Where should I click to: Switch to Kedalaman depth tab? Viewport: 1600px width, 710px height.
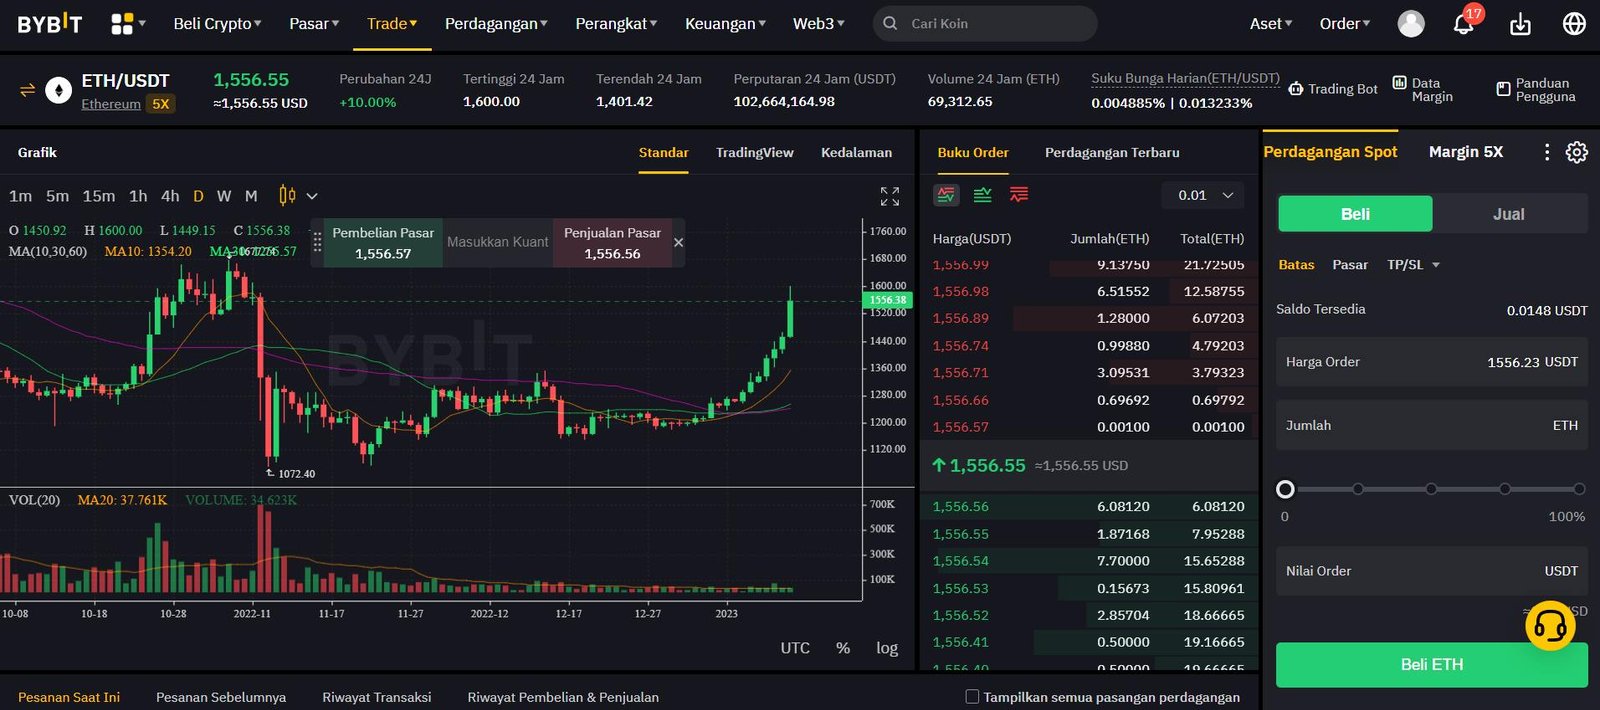[856, 152]
